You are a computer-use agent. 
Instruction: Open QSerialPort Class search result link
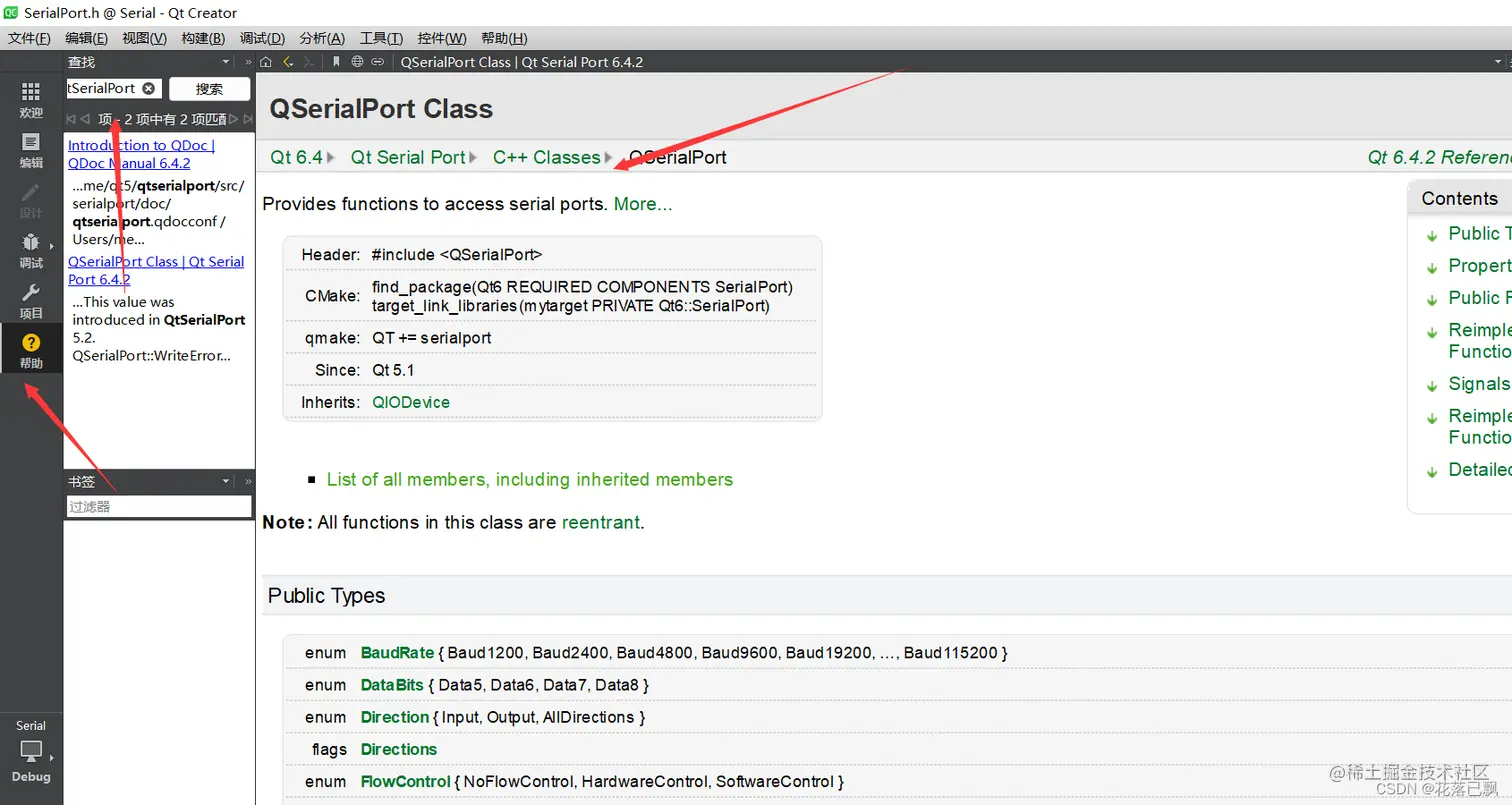pos(156,270)
